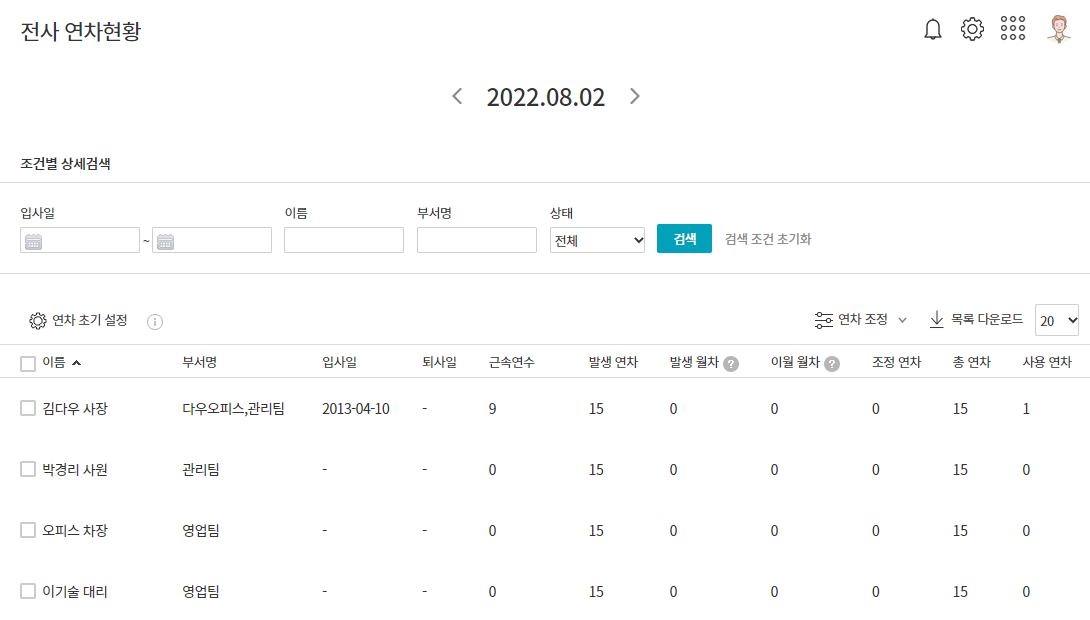
Task: Open the 상태 전체 dropdown
Action: [597, 240]
